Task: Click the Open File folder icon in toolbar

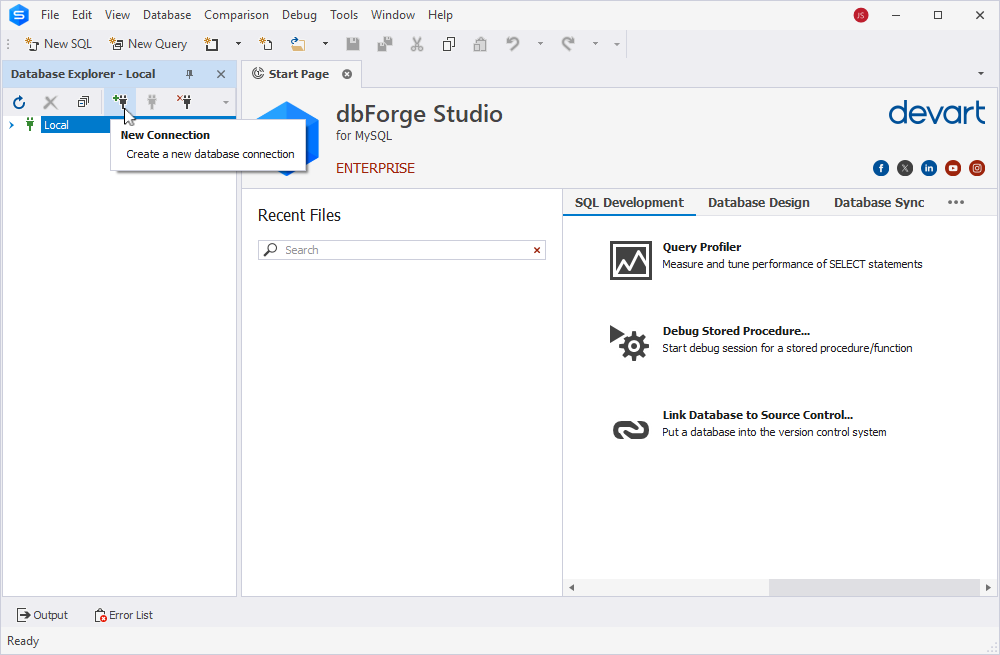Action: tap(298, 44)
